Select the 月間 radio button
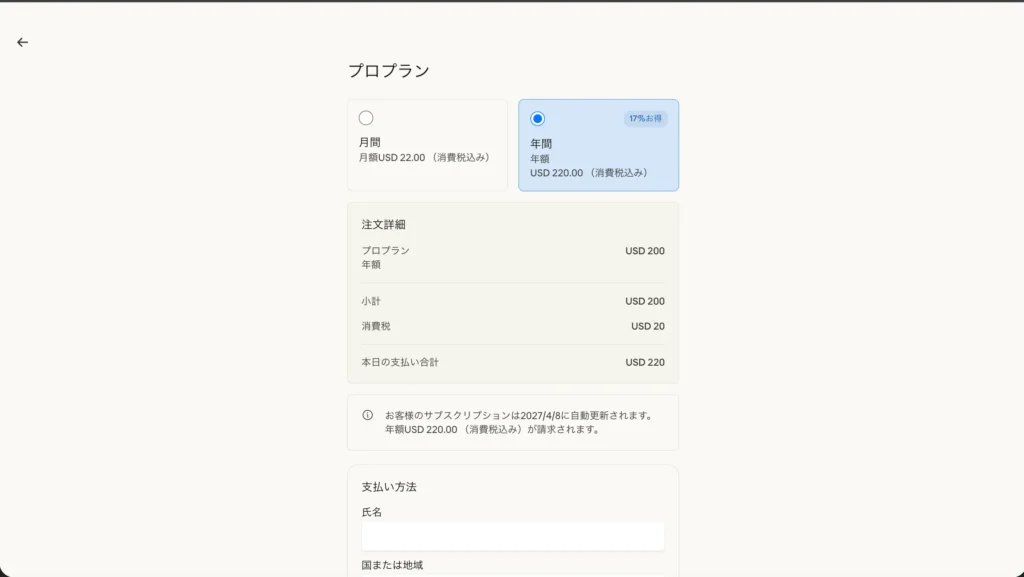Image resolution: width=1024 pixels, height=577 pixels. (366, 118)
